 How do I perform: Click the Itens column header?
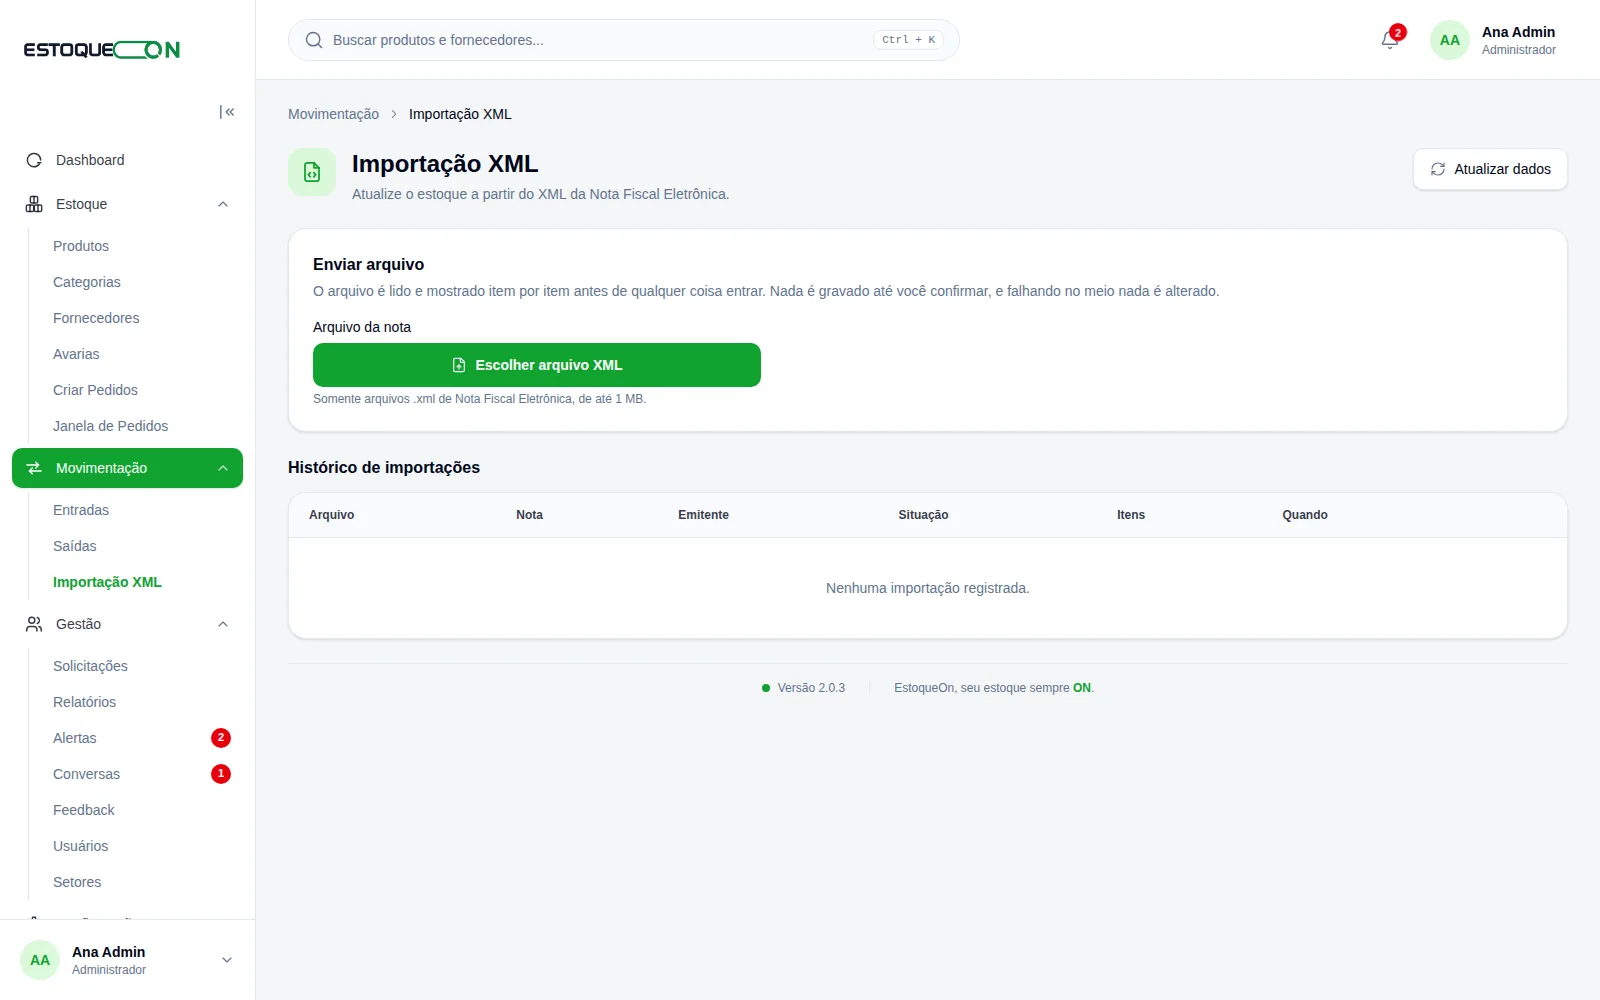point(1131,515)
